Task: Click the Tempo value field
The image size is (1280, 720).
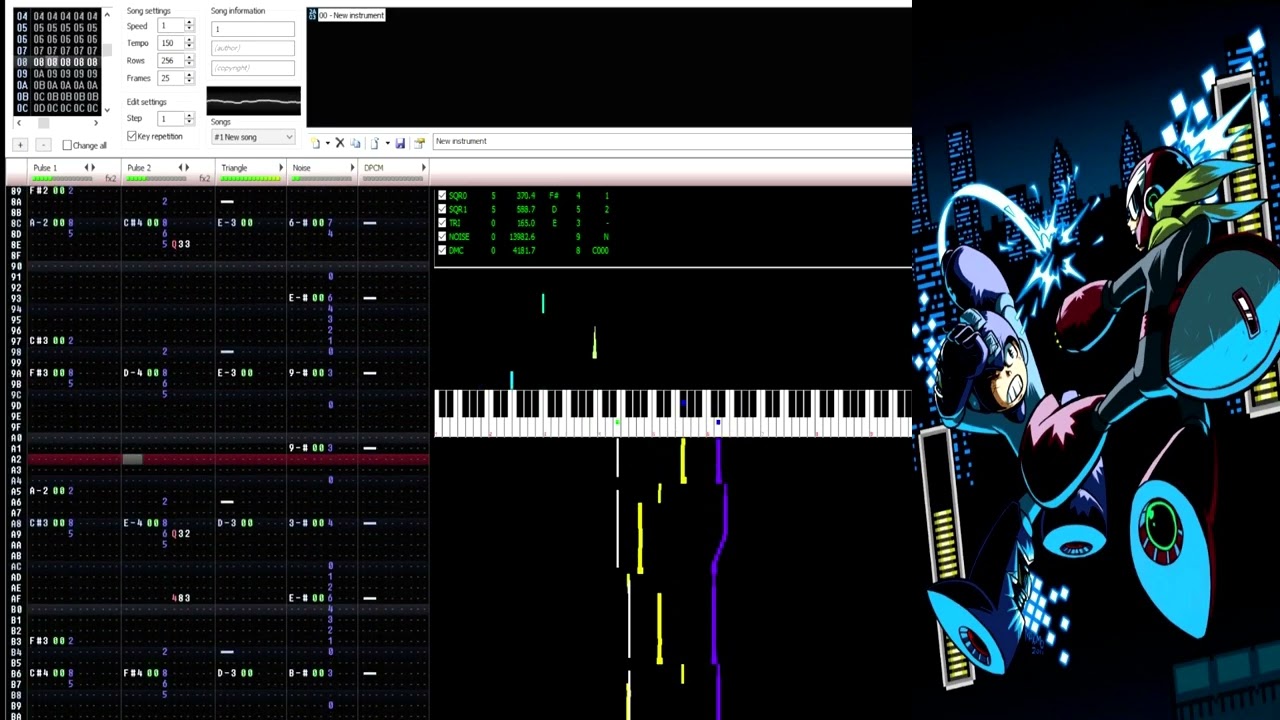Action: point(170,43)
